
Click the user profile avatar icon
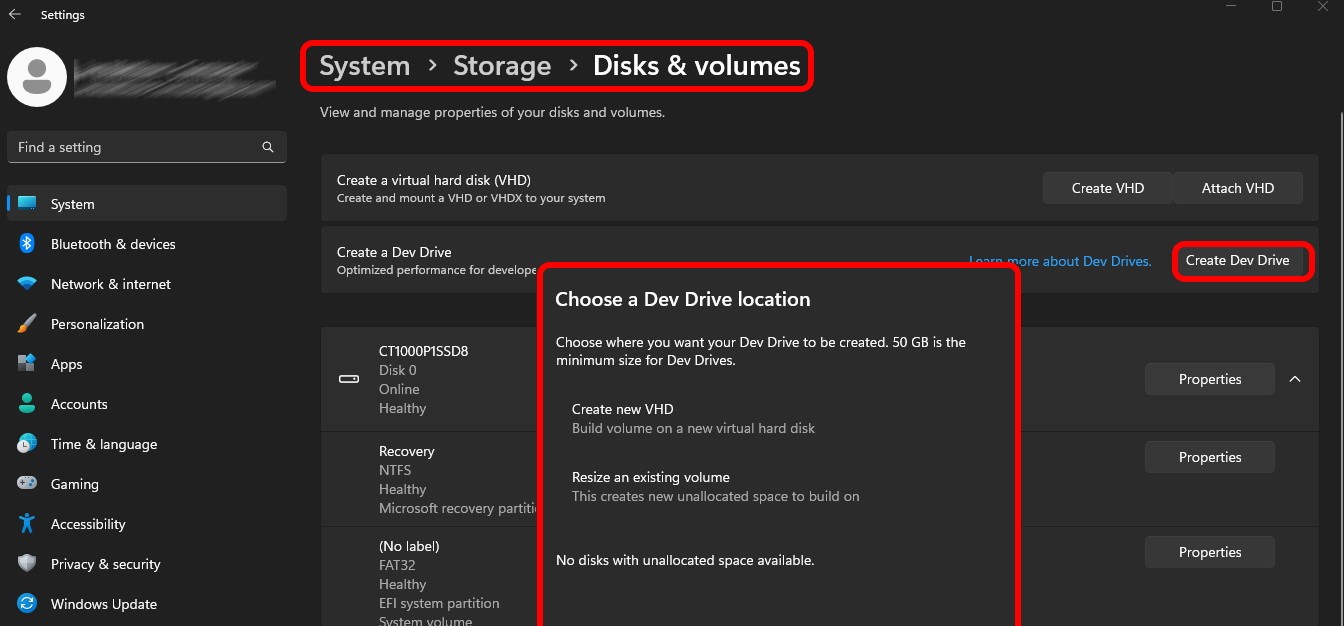coord(37,77)
